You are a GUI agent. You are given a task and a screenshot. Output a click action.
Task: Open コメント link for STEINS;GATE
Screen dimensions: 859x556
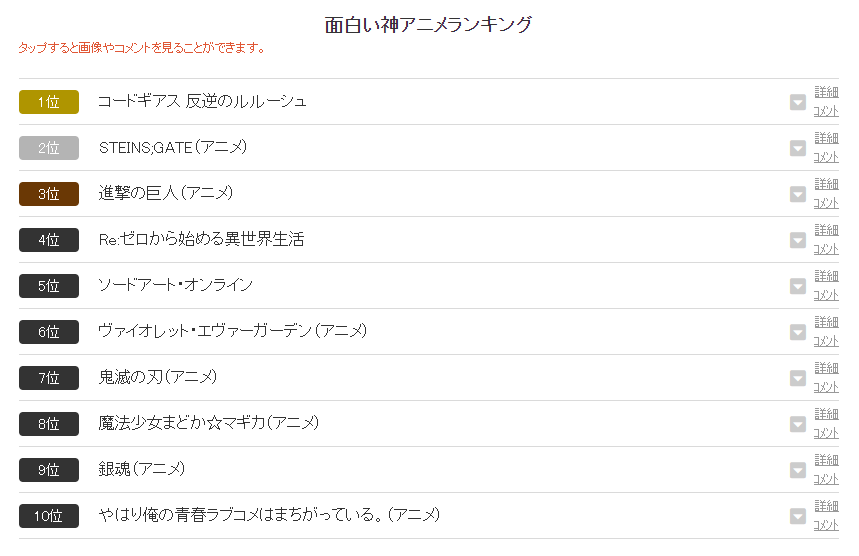pos(826,157)
